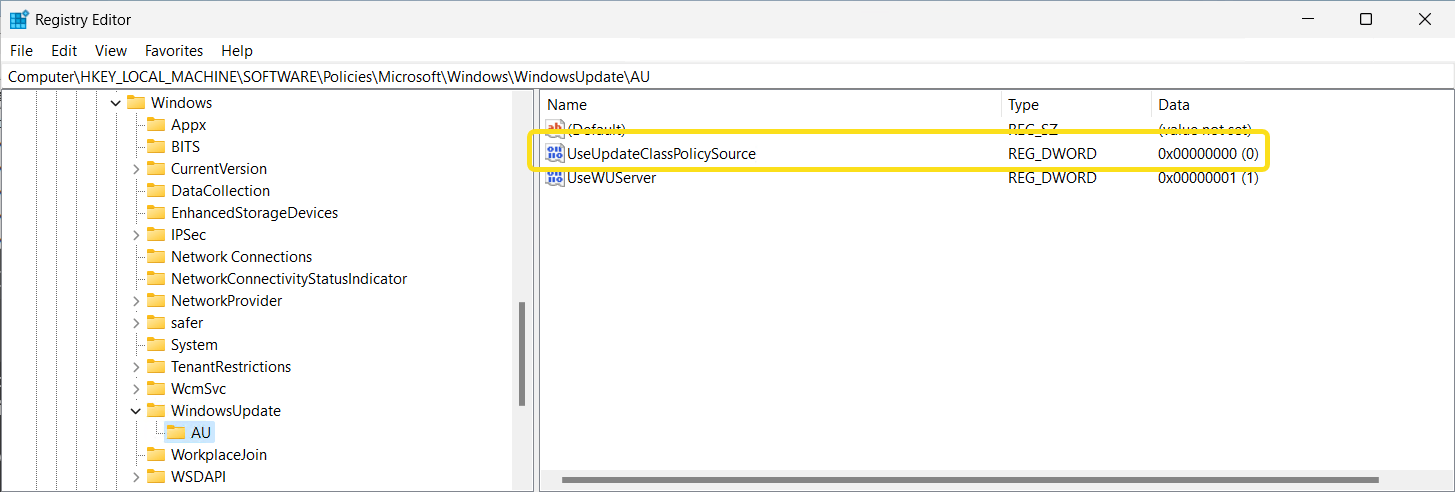Select the CurrentVersion folder icon
Screen dimensions: 1455x492
[x=156, y=169]
